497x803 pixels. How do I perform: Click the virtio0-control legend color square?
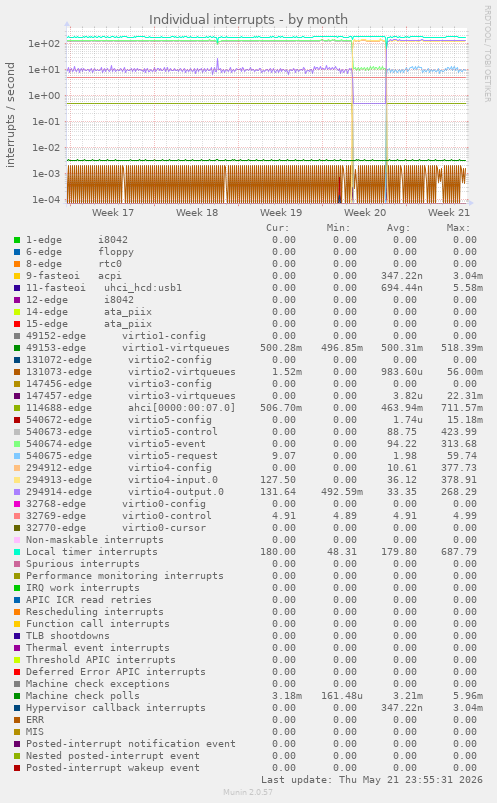coord(17,516)
